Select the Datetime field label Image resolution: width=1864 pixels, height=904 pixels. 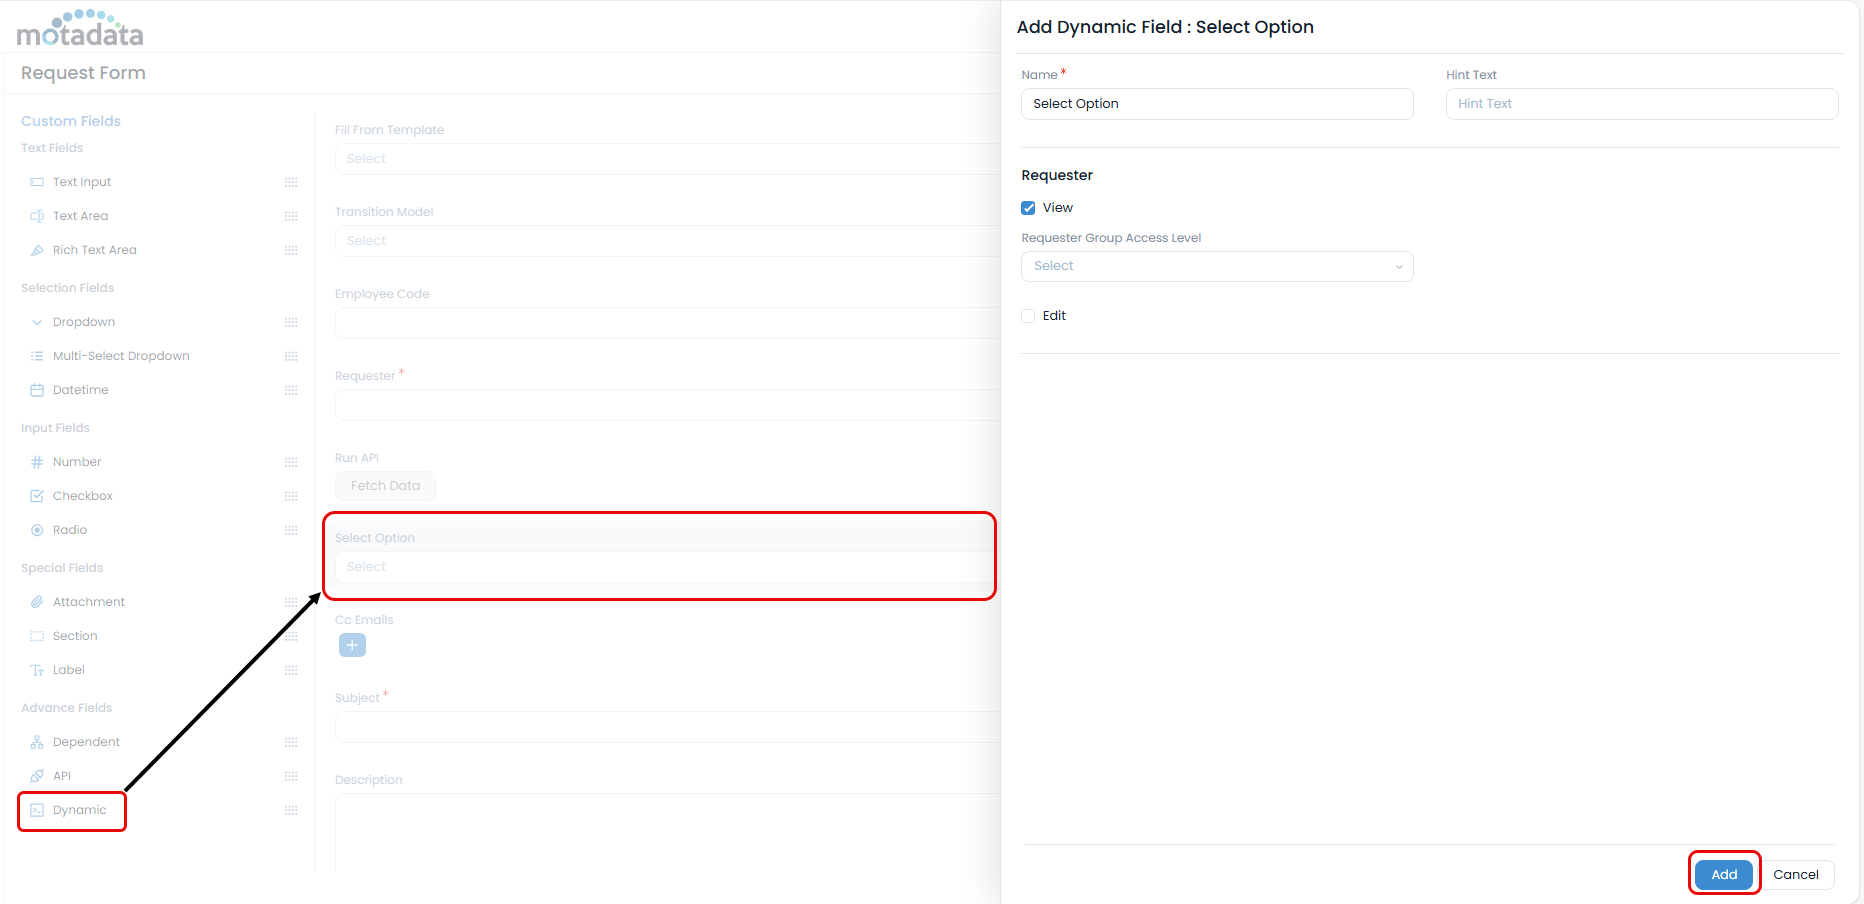click(81, 390)
